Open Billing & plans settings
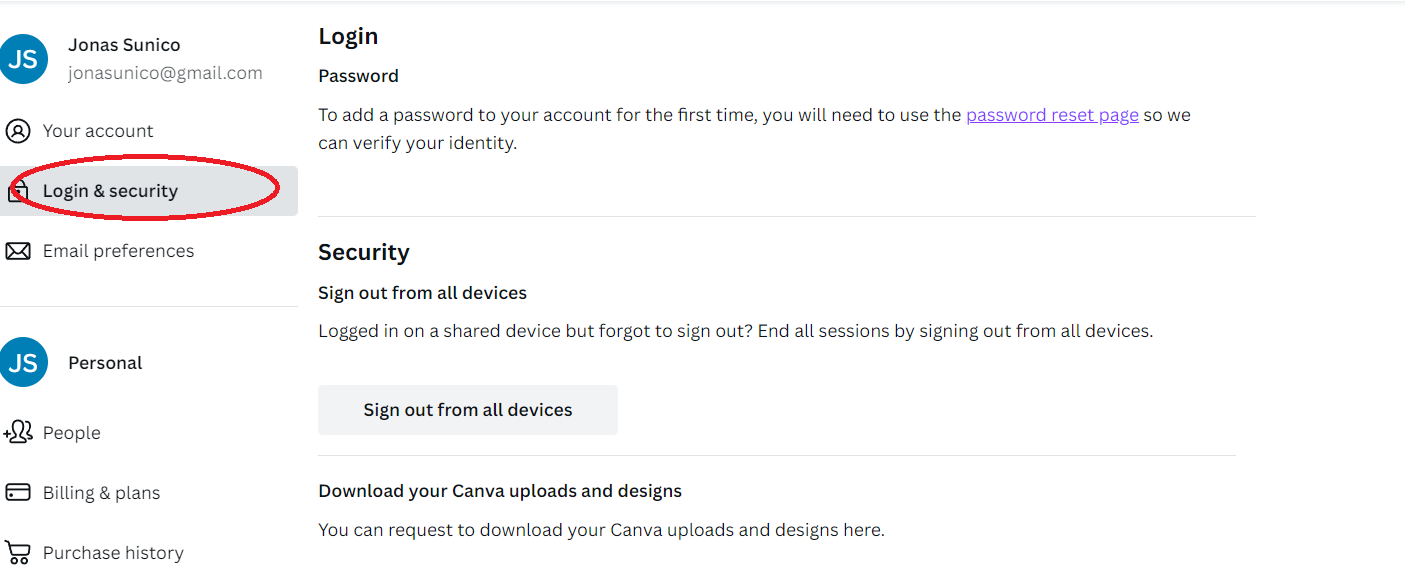1405x569 pixels. 149,492
